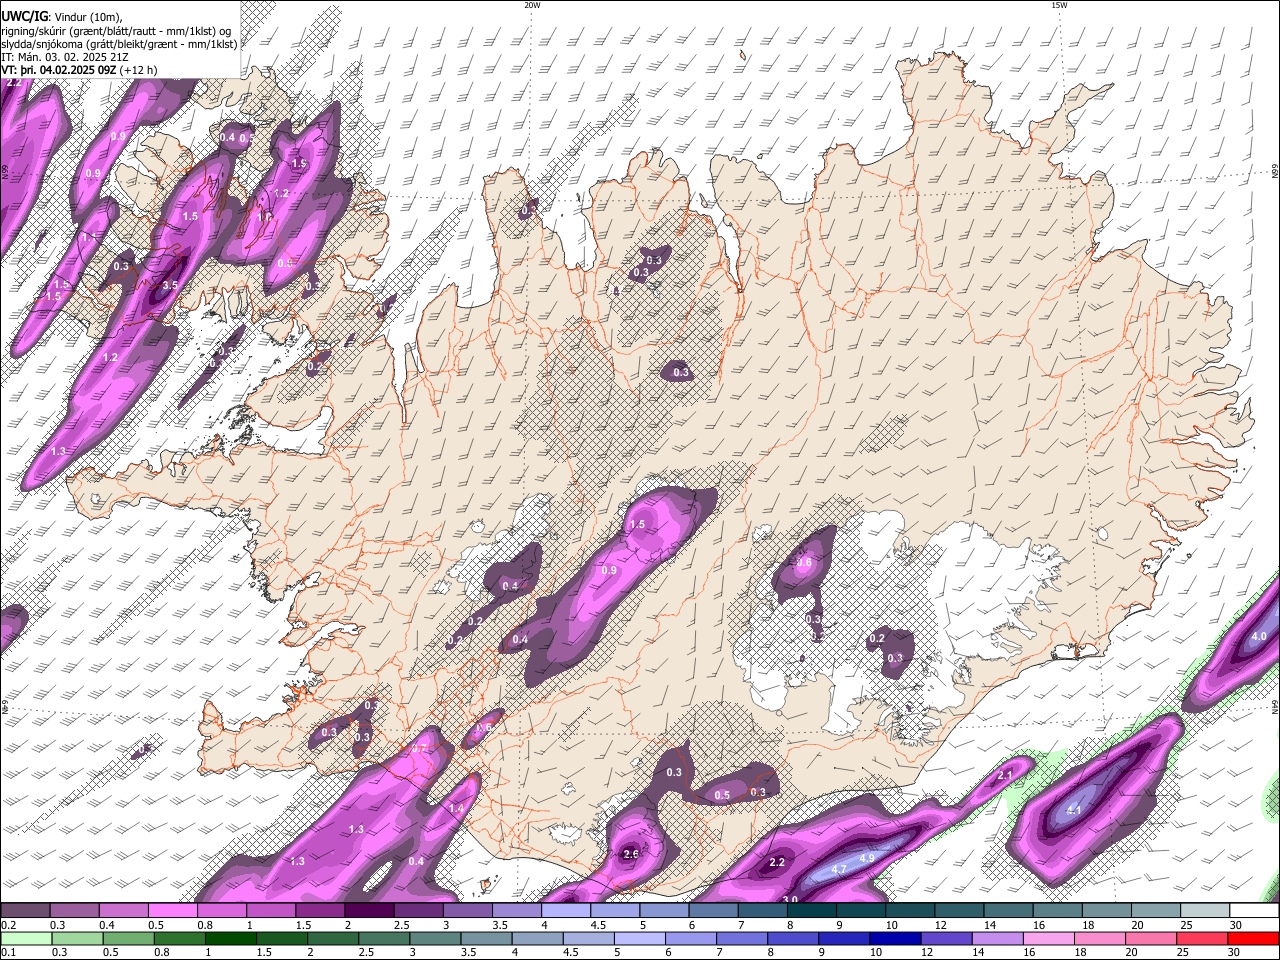Pick lower legend lilac swatch 14 to 16

[x=999, y=938]
